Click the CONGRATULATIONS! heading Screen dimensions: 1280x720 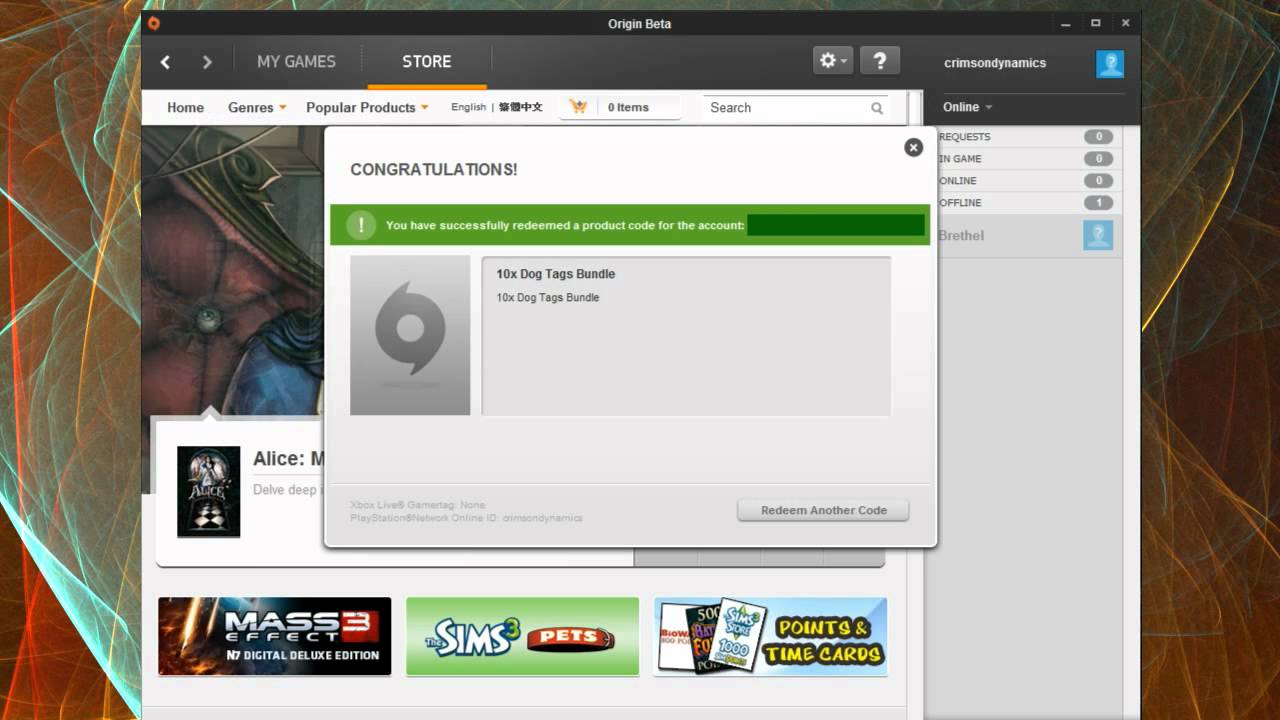click(434, 170)
